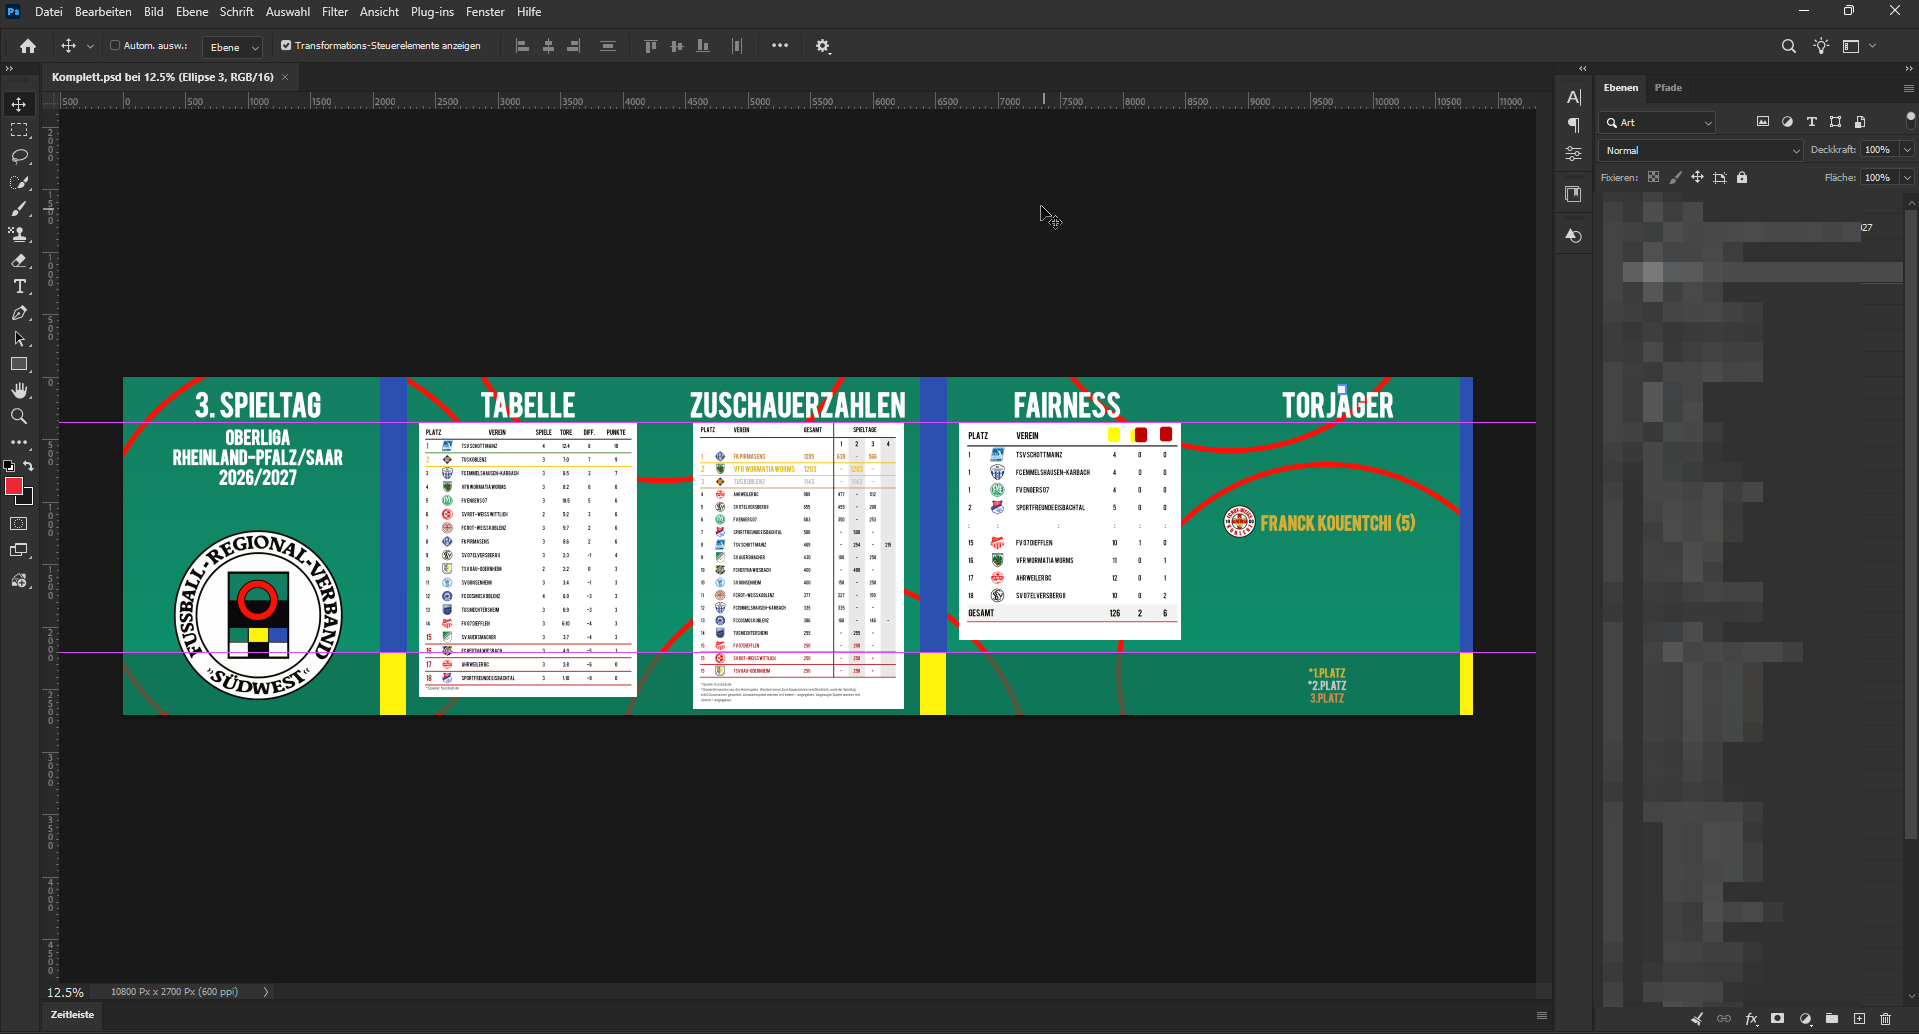Open the Filter menu
Viewport: 1919px width, 1034px height.
pos(335,12)
